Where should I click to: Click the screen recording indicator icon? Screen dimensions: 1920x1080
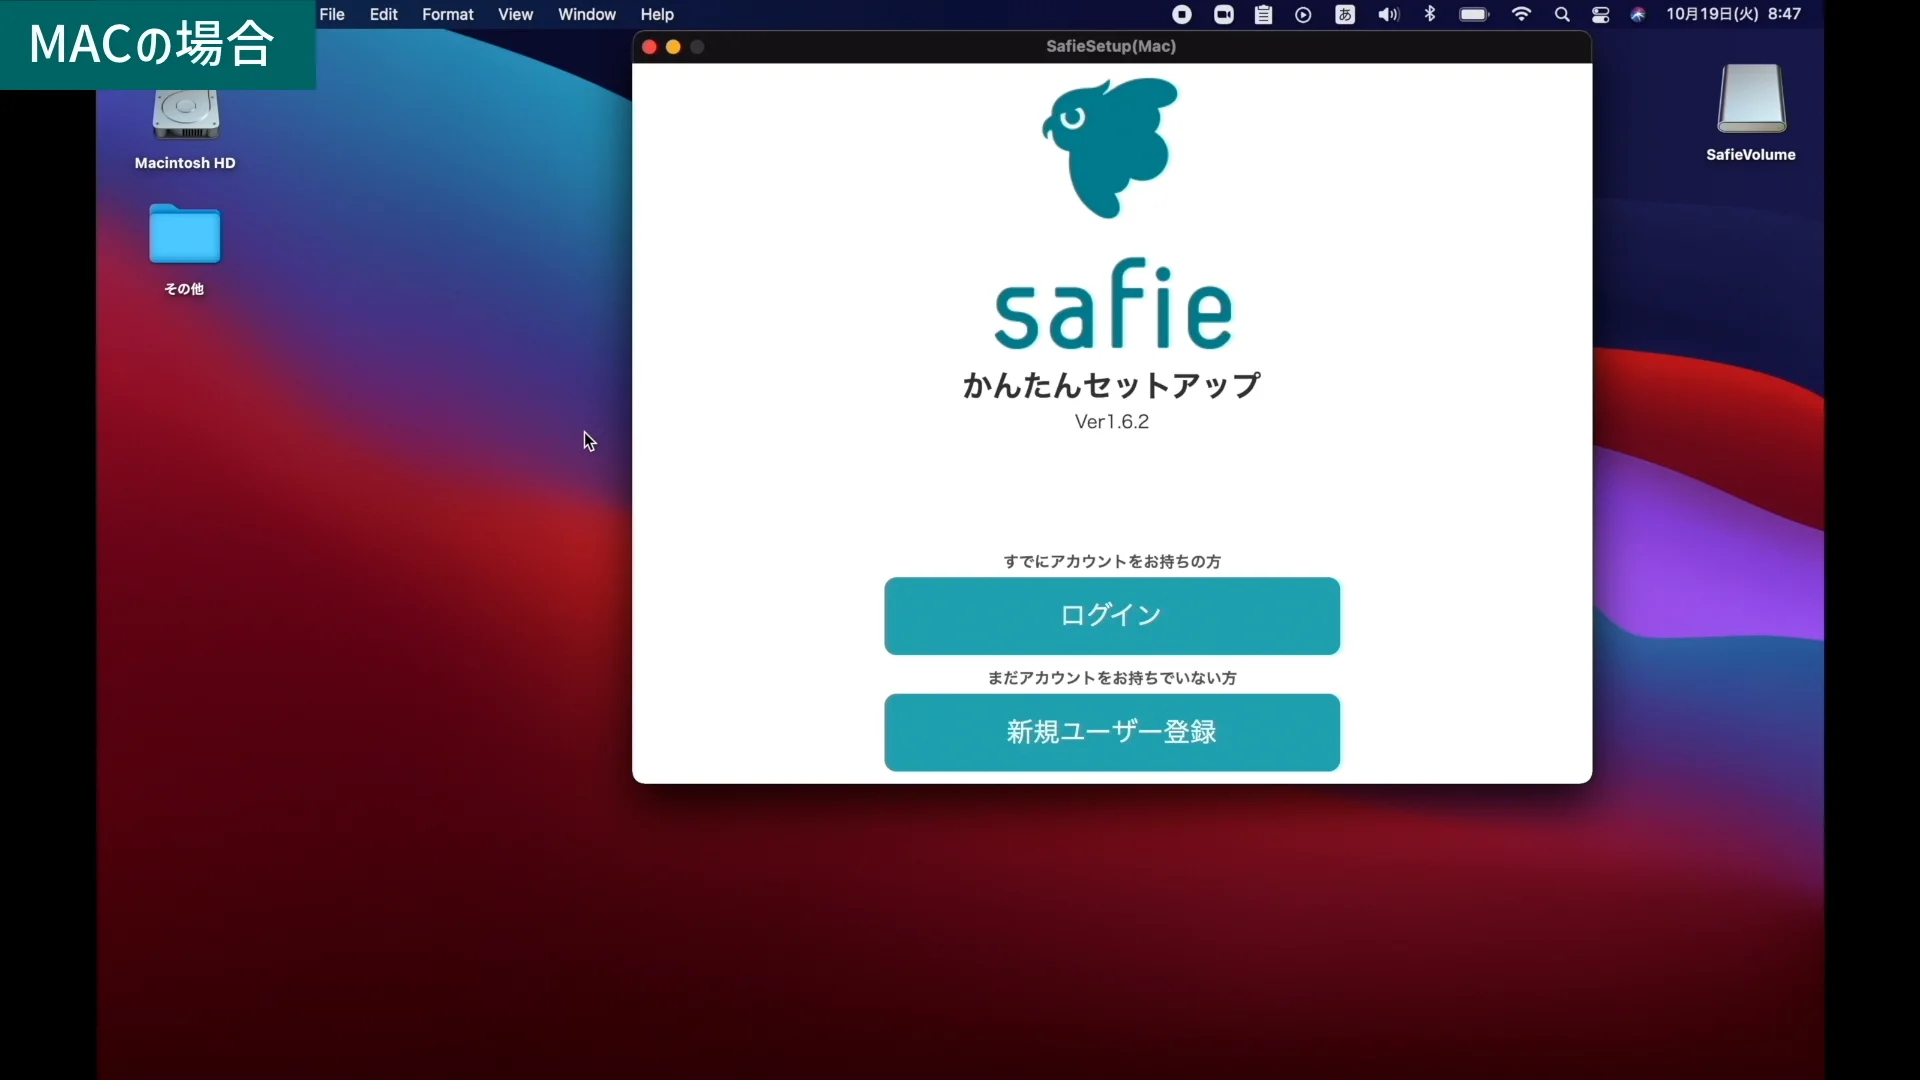pos(1181,14)
